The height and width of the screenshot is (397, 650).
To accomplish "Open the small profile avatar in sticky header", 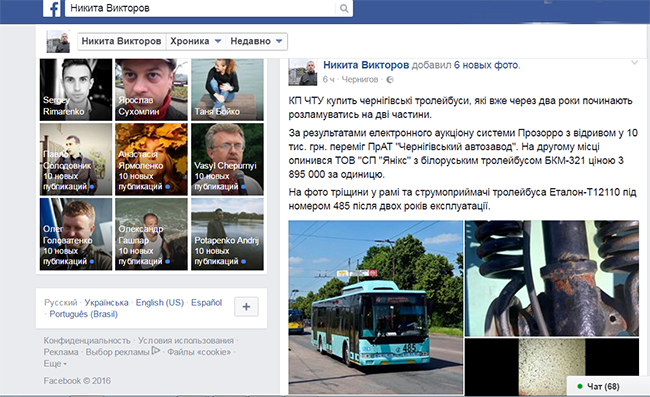I will pos(58,41).
